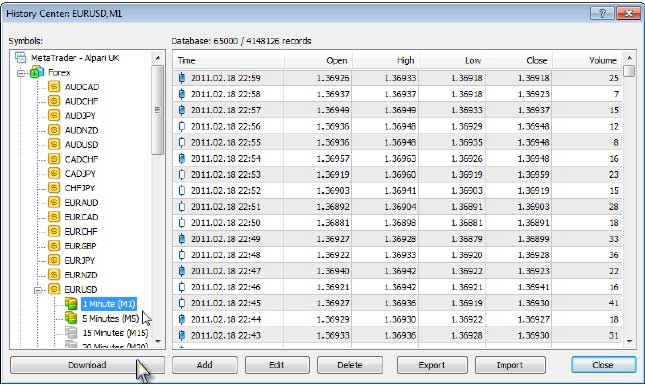Click the CHFJPY symbol coin icon
This screenshot has height=385, width=645.
pyautogui.click(x=54, y=188)
